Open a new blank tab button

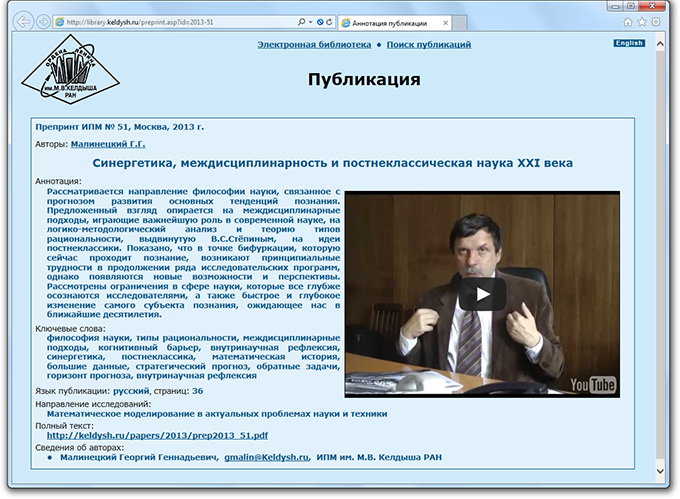(x=459, y=23)
